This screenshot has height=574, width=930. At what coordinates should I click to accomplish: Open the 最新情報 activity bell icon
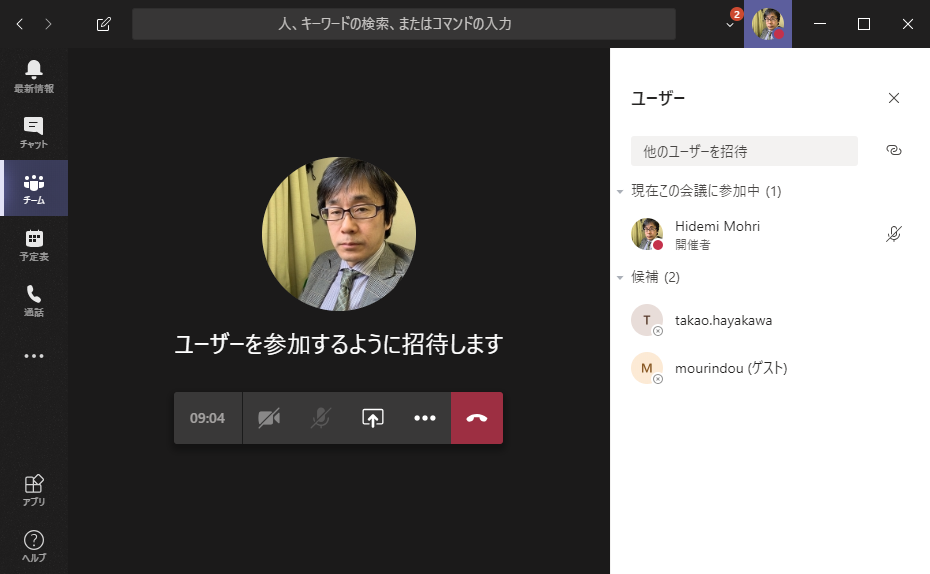34,75
